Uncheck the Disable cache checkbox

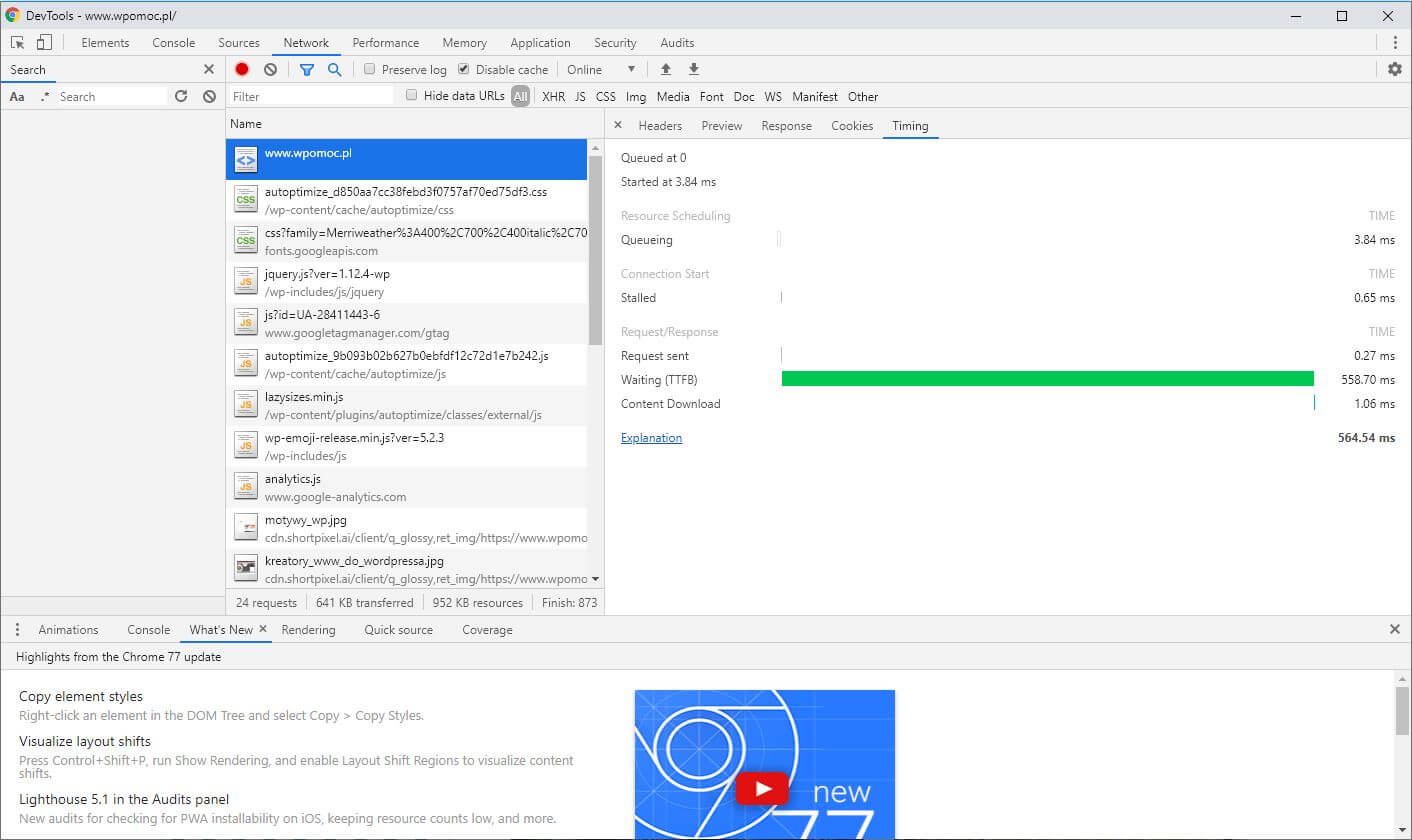[x=464, y=69]
